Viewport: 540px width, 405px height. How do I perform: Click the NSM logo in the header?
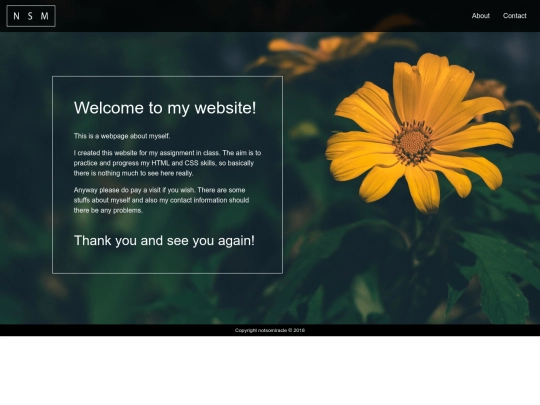pyautogui.click(x=31, y=16)
